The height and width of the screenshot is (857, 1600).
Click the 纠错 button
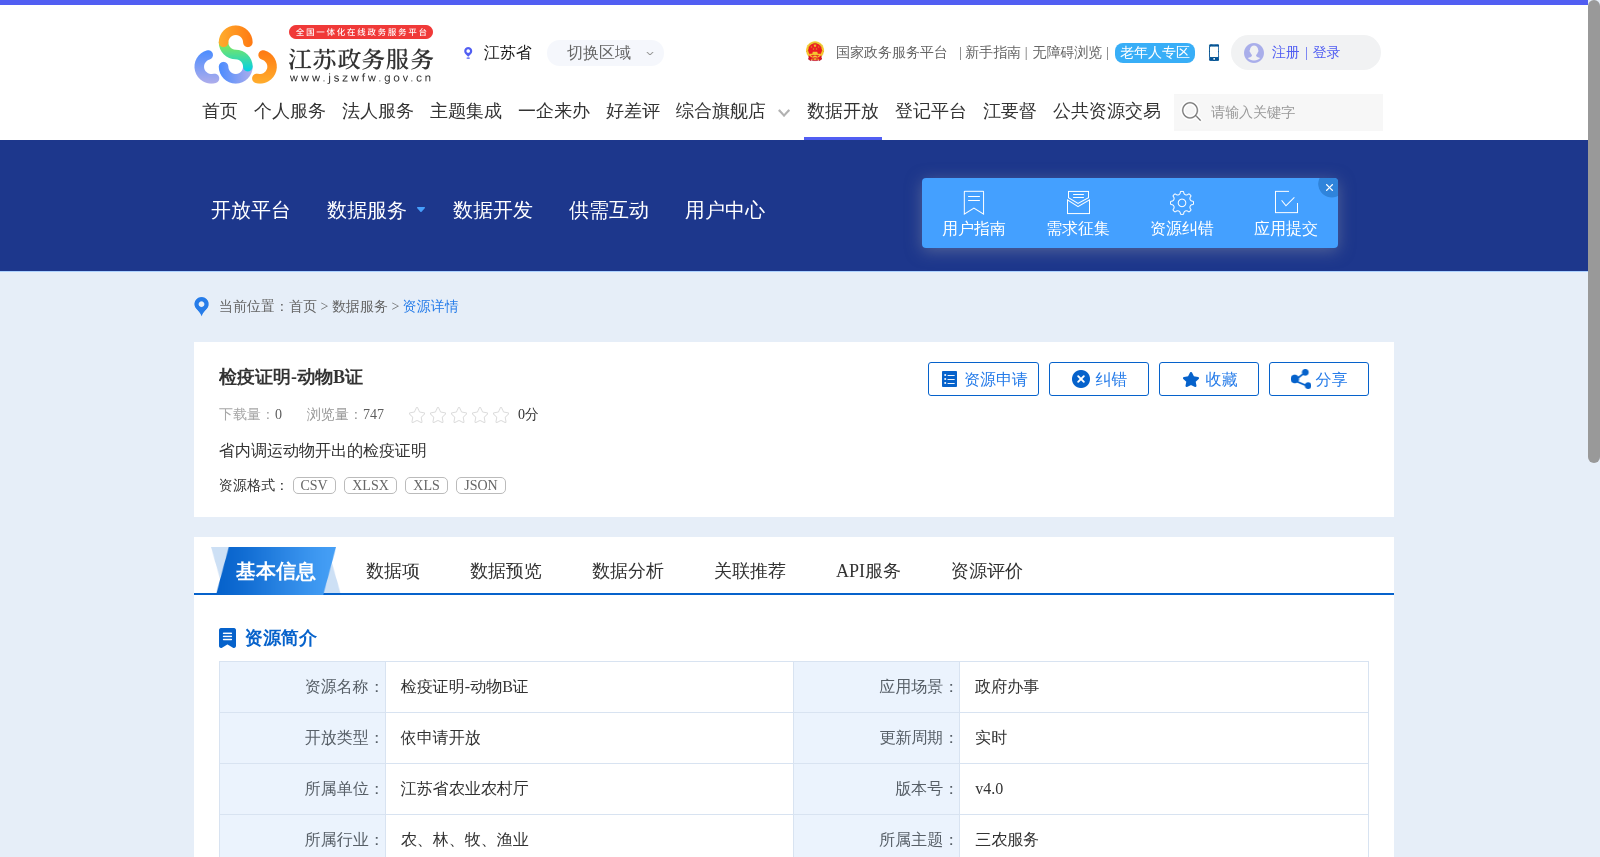pos(1099,379)
